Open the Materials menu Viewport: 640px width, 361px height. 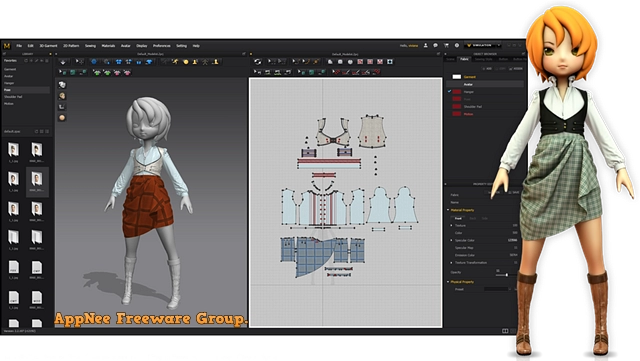click(108, 46)
